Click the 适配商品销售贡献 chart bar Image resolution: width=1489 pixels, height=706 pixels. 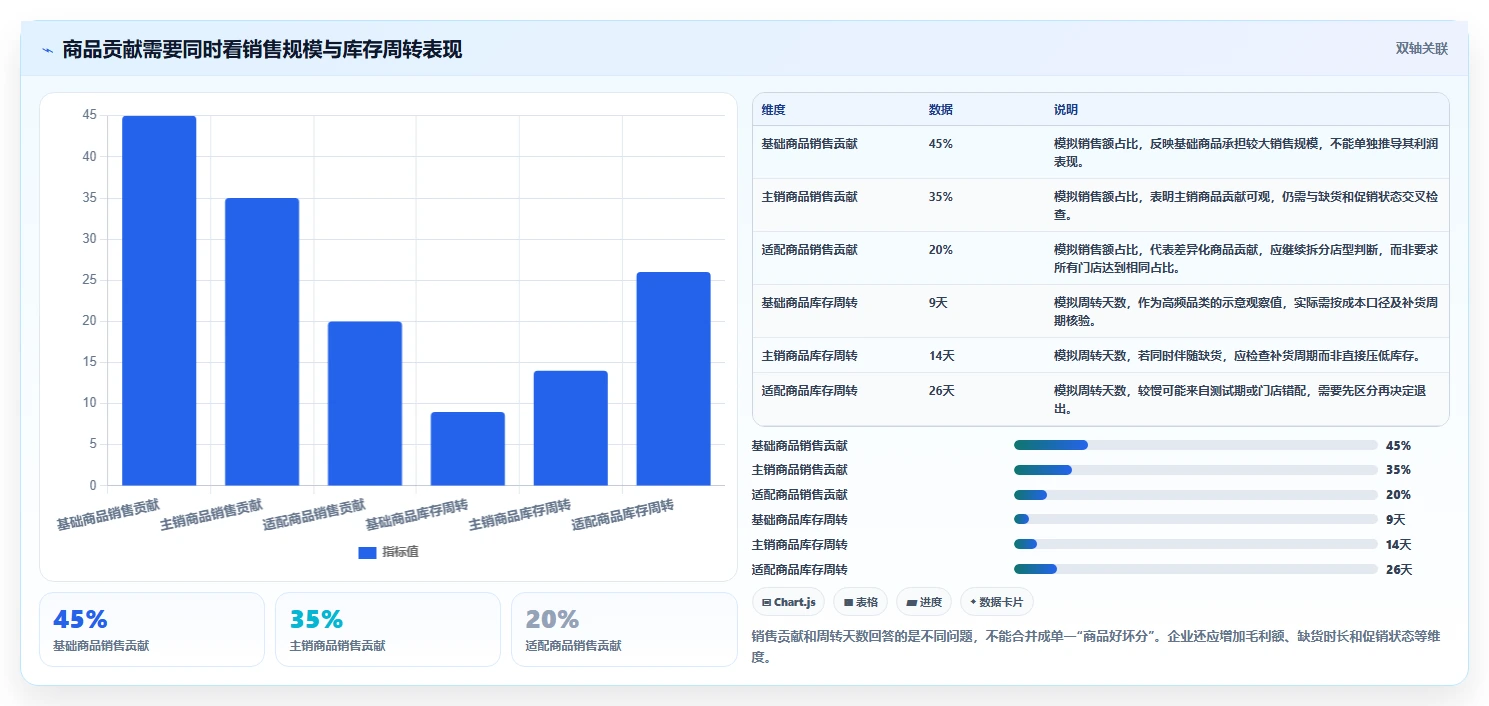pyautogui.click(x=365, y=404)
